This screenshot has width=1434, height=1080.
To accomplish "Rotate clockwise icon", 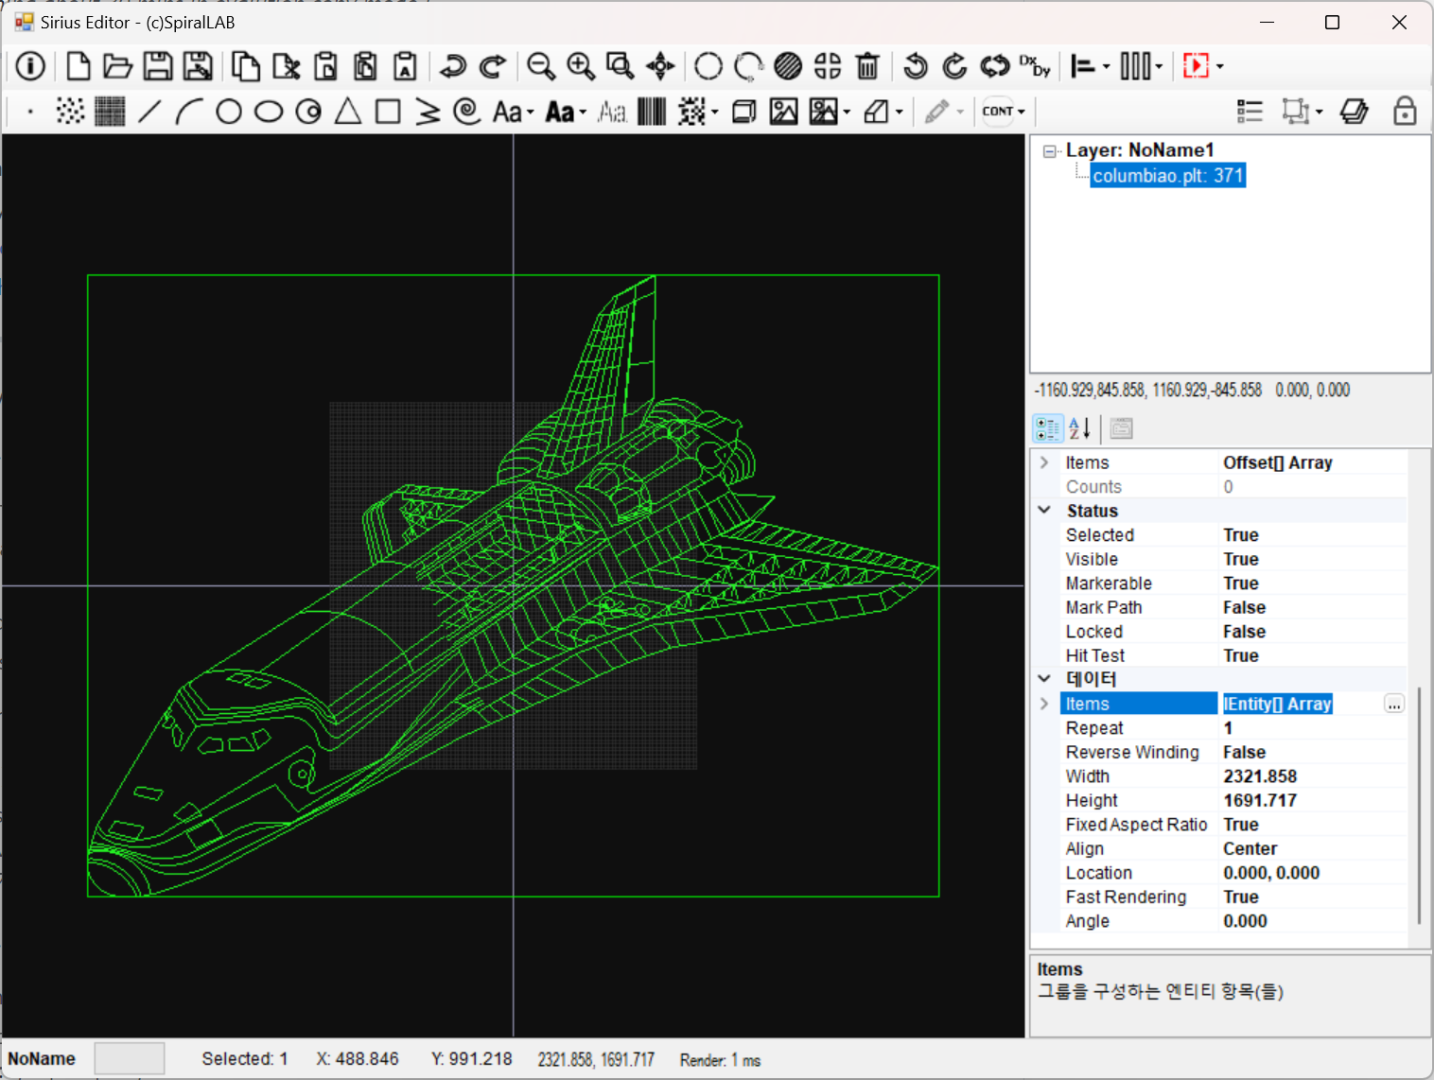I will [x=955, y=66].
